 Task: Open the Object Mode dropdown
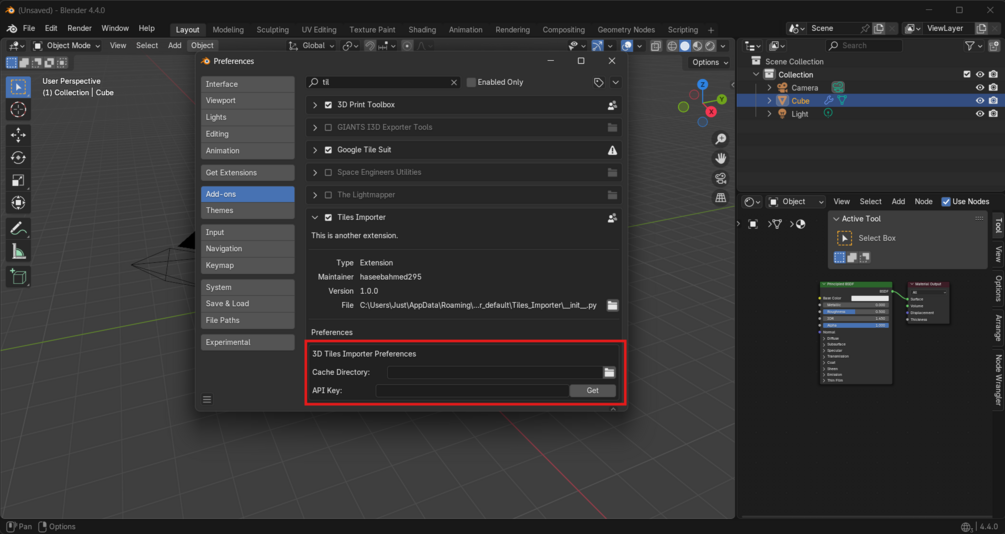tap(67, 46)
